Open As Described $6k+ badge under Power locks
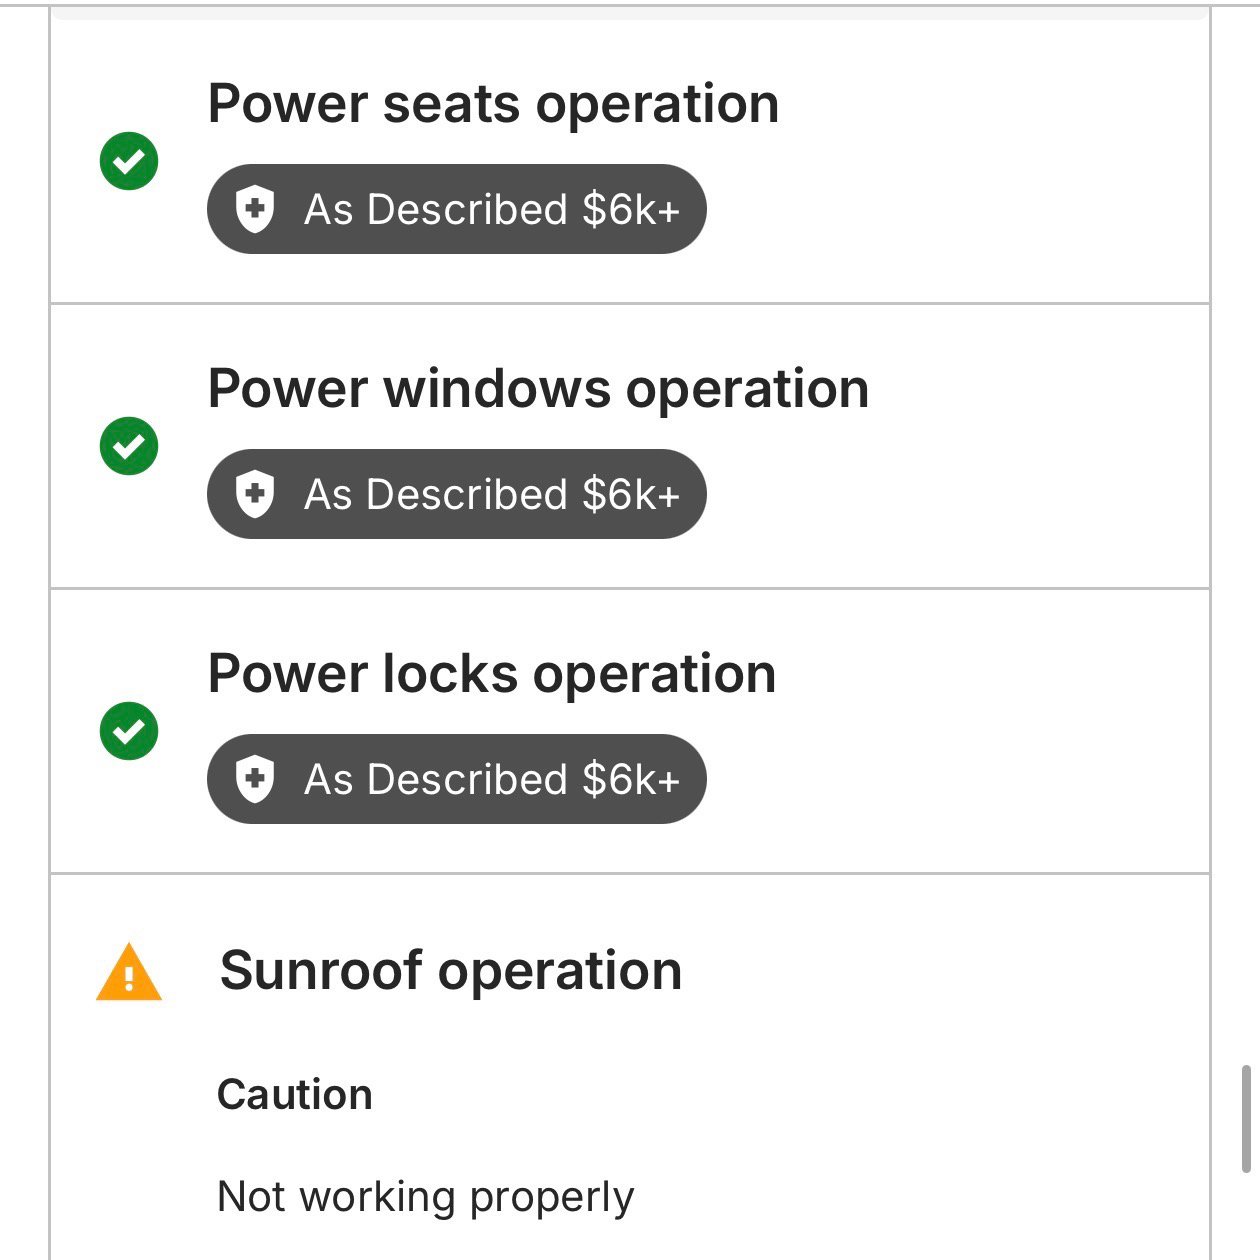 click(x=457, y=779)
